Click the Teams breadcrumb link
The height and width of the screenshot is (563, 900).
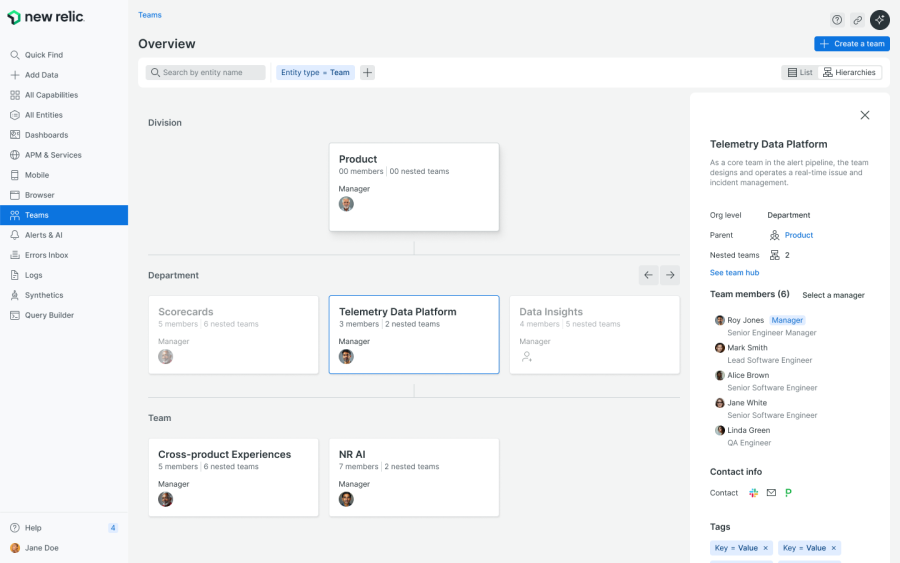click(x=150, y=15)
